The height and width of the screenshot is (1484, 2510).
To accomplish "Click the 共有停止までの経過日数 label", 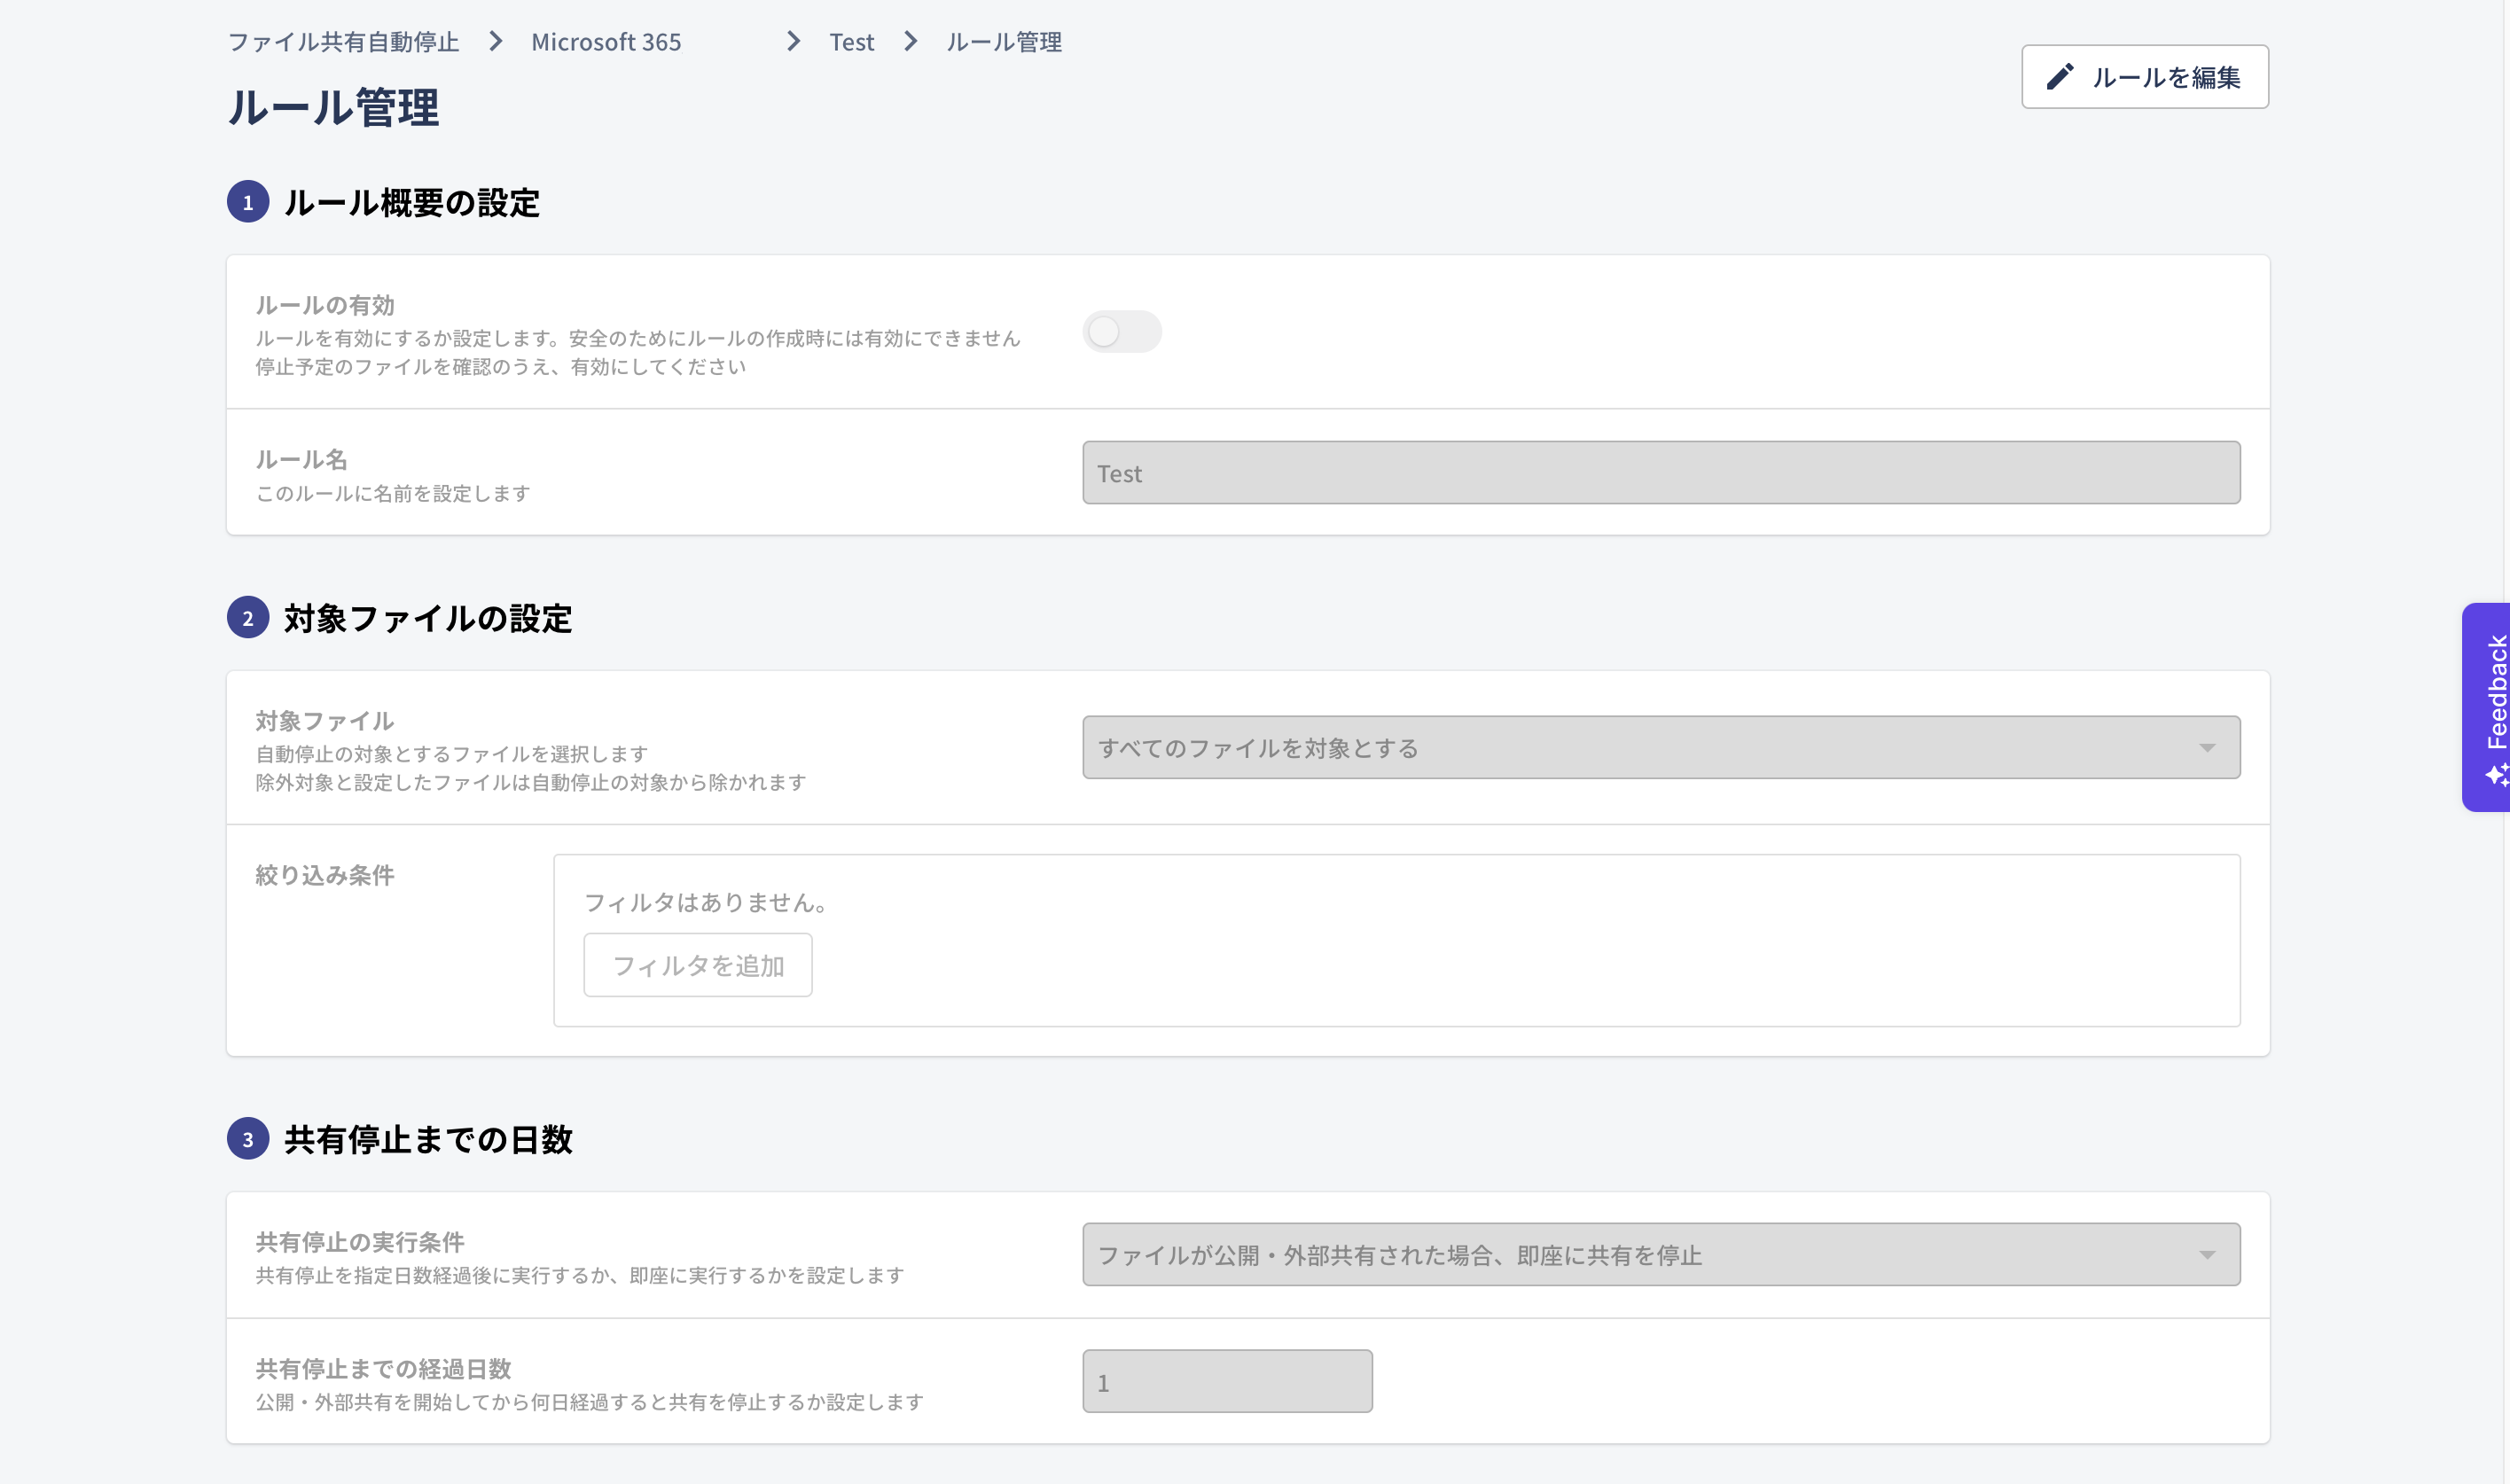I will tap(383, 1368).
